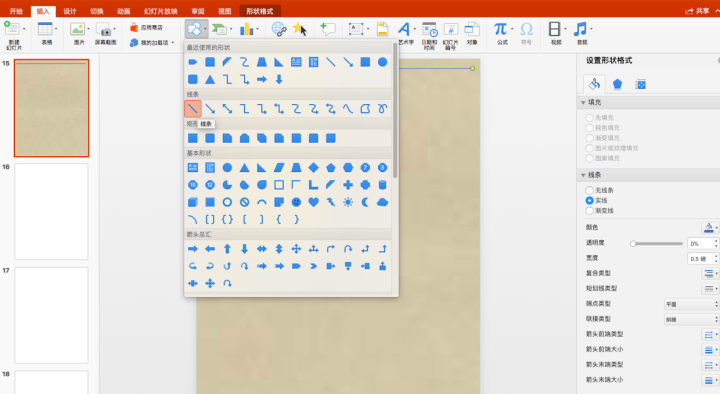Switch to the 开始 ribbon tab
The height and width of the screenshot is (394, 720).
[x=16, y=11]
